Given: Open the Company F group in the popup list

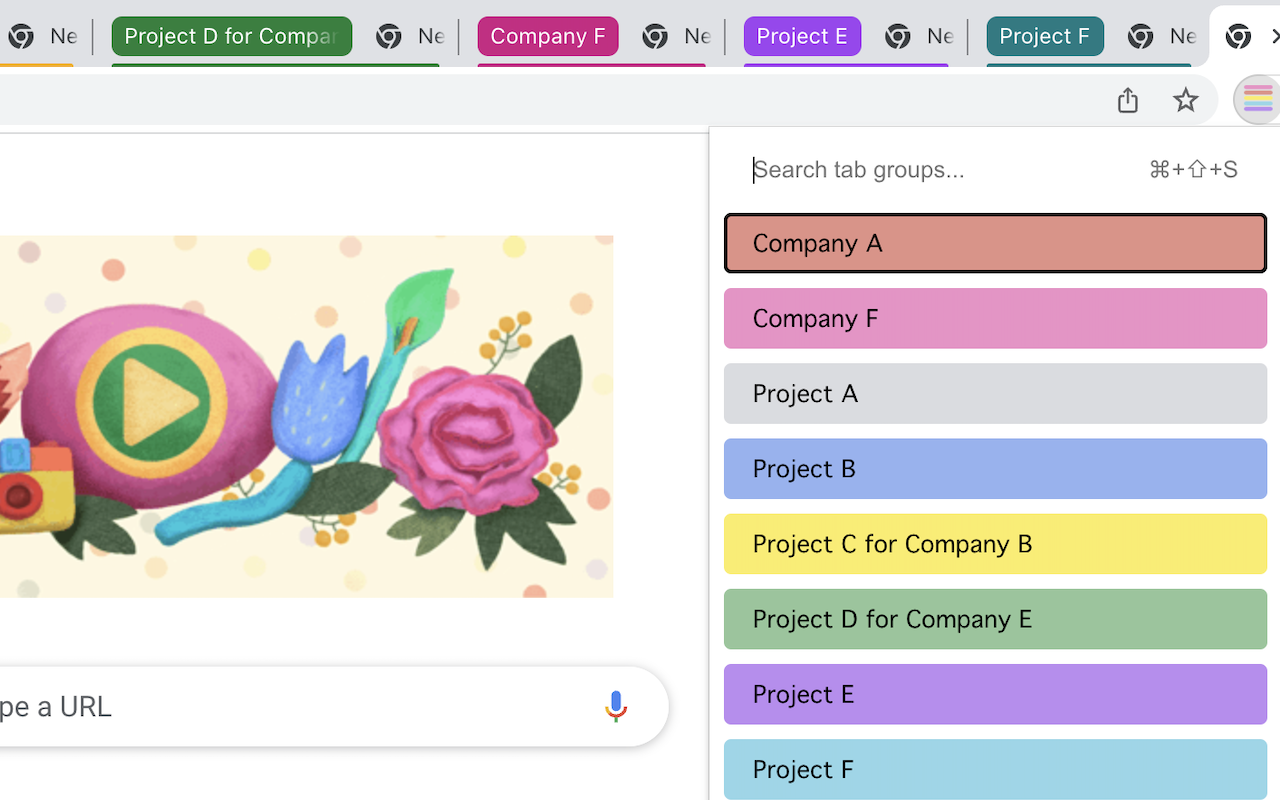Looking at the screenshot, I should 995,318.
